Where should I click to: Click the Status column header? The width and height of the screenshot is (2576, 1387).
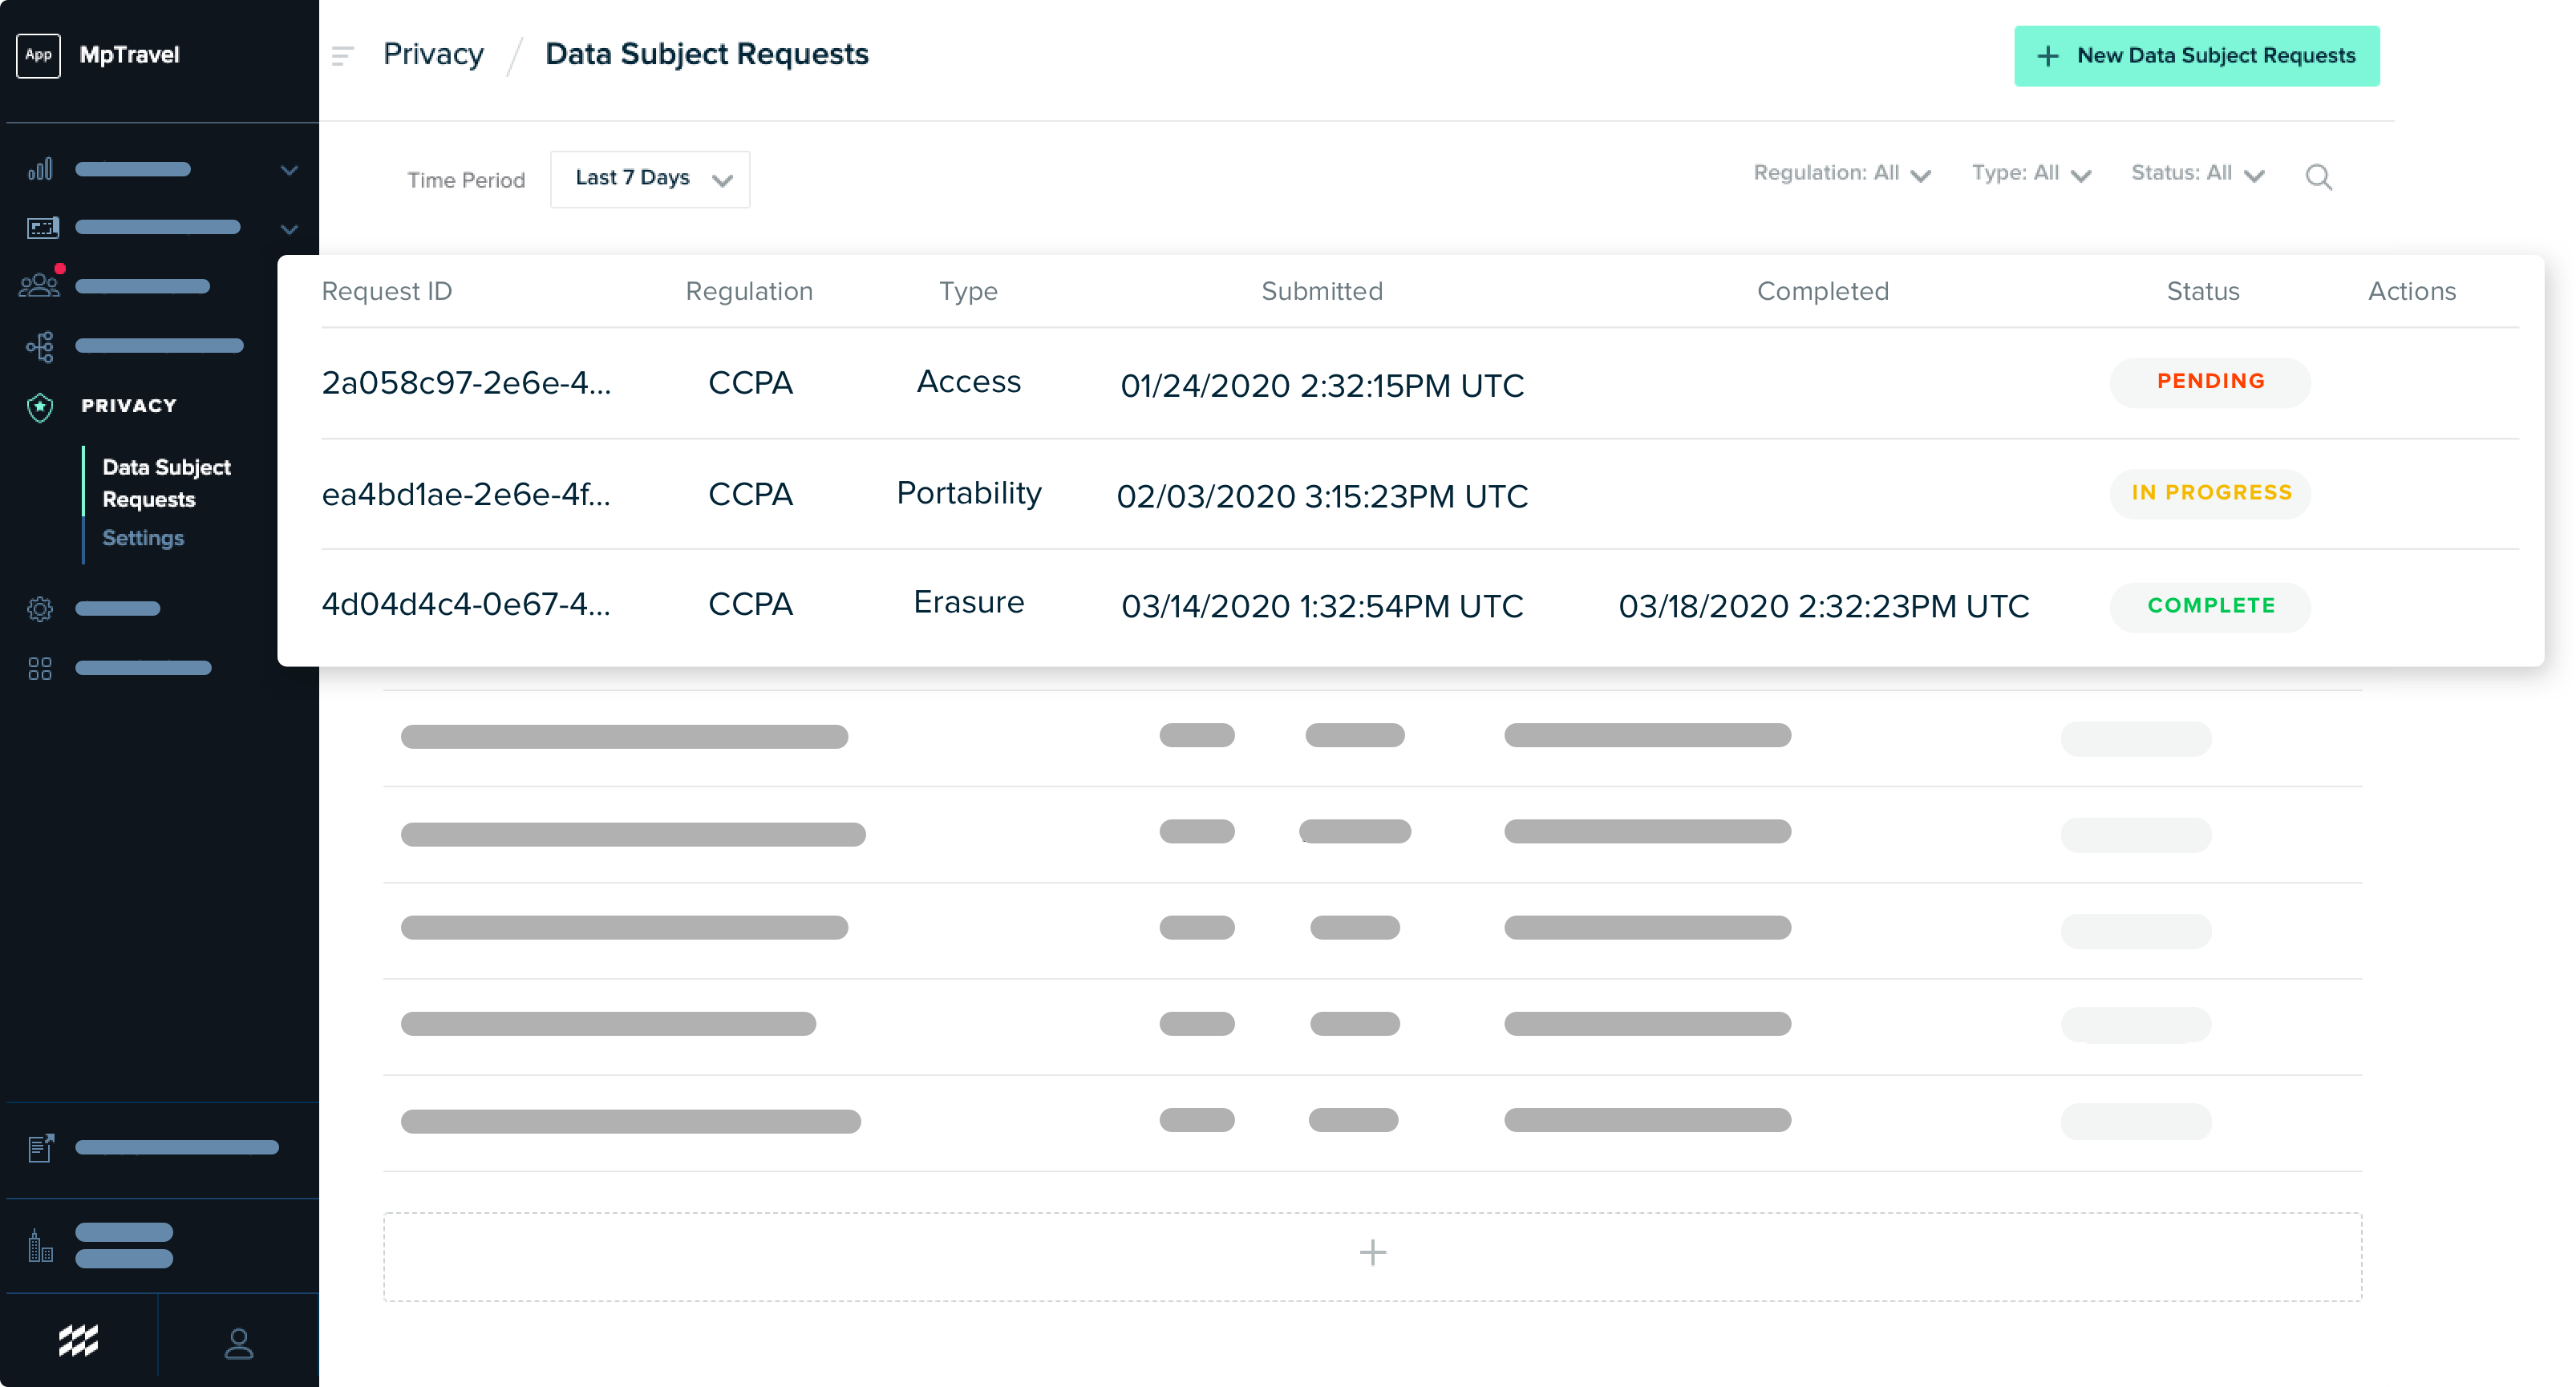[2203, 291]
